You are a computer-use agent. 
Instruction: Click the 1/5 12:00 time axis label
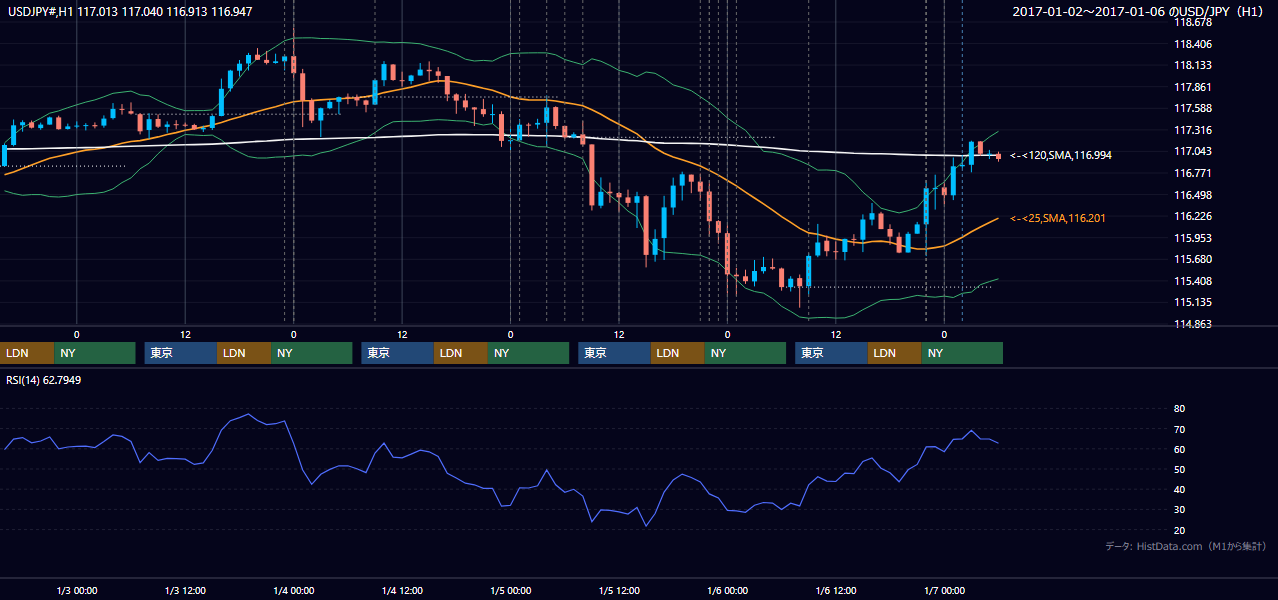point(619,590)
